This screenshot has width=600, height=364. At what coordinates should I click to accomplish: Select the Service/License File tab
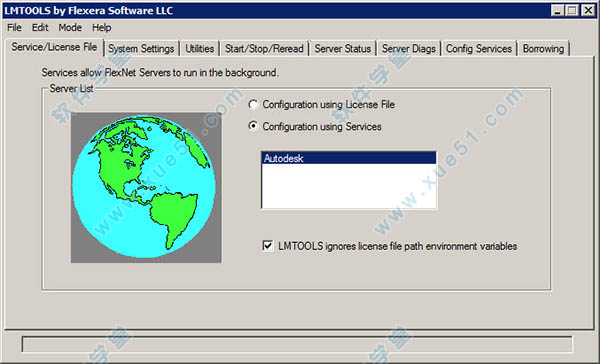pos(54,47)
